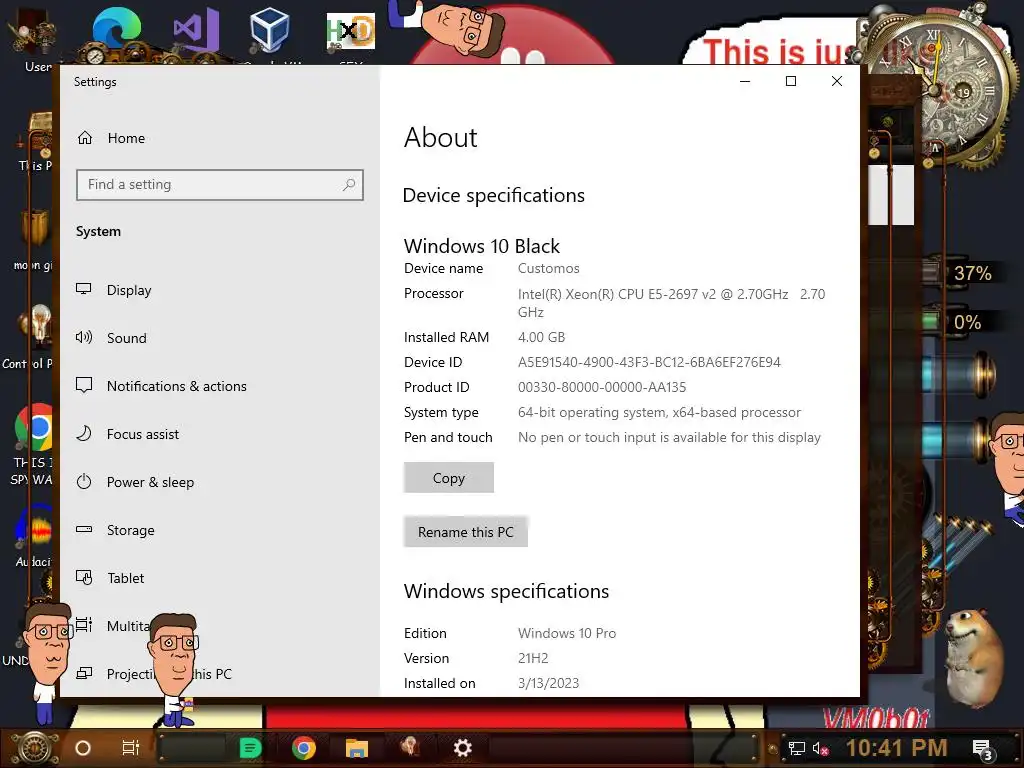This screenshot has height=768, width=1024.
Task: Open Focus assist settings
Action: tap(142, 434)
